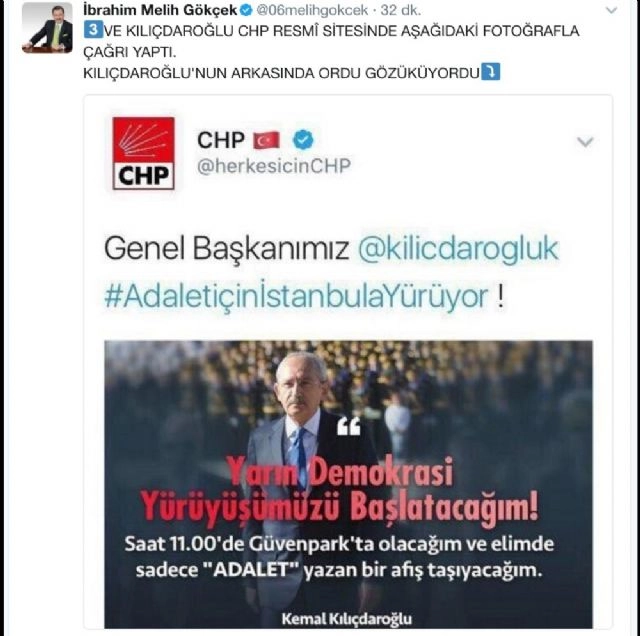Visit the @06melihgokcek handle

(312, 10)
